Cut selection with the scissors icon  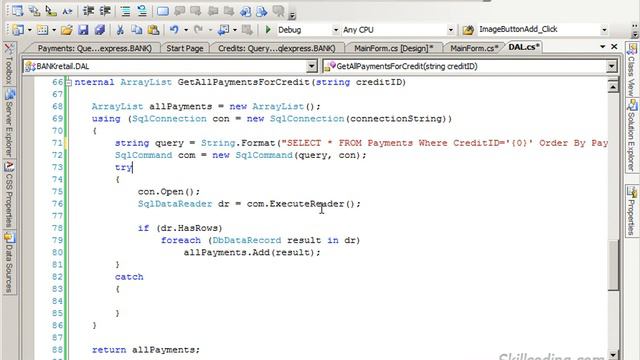click(120, 30)
